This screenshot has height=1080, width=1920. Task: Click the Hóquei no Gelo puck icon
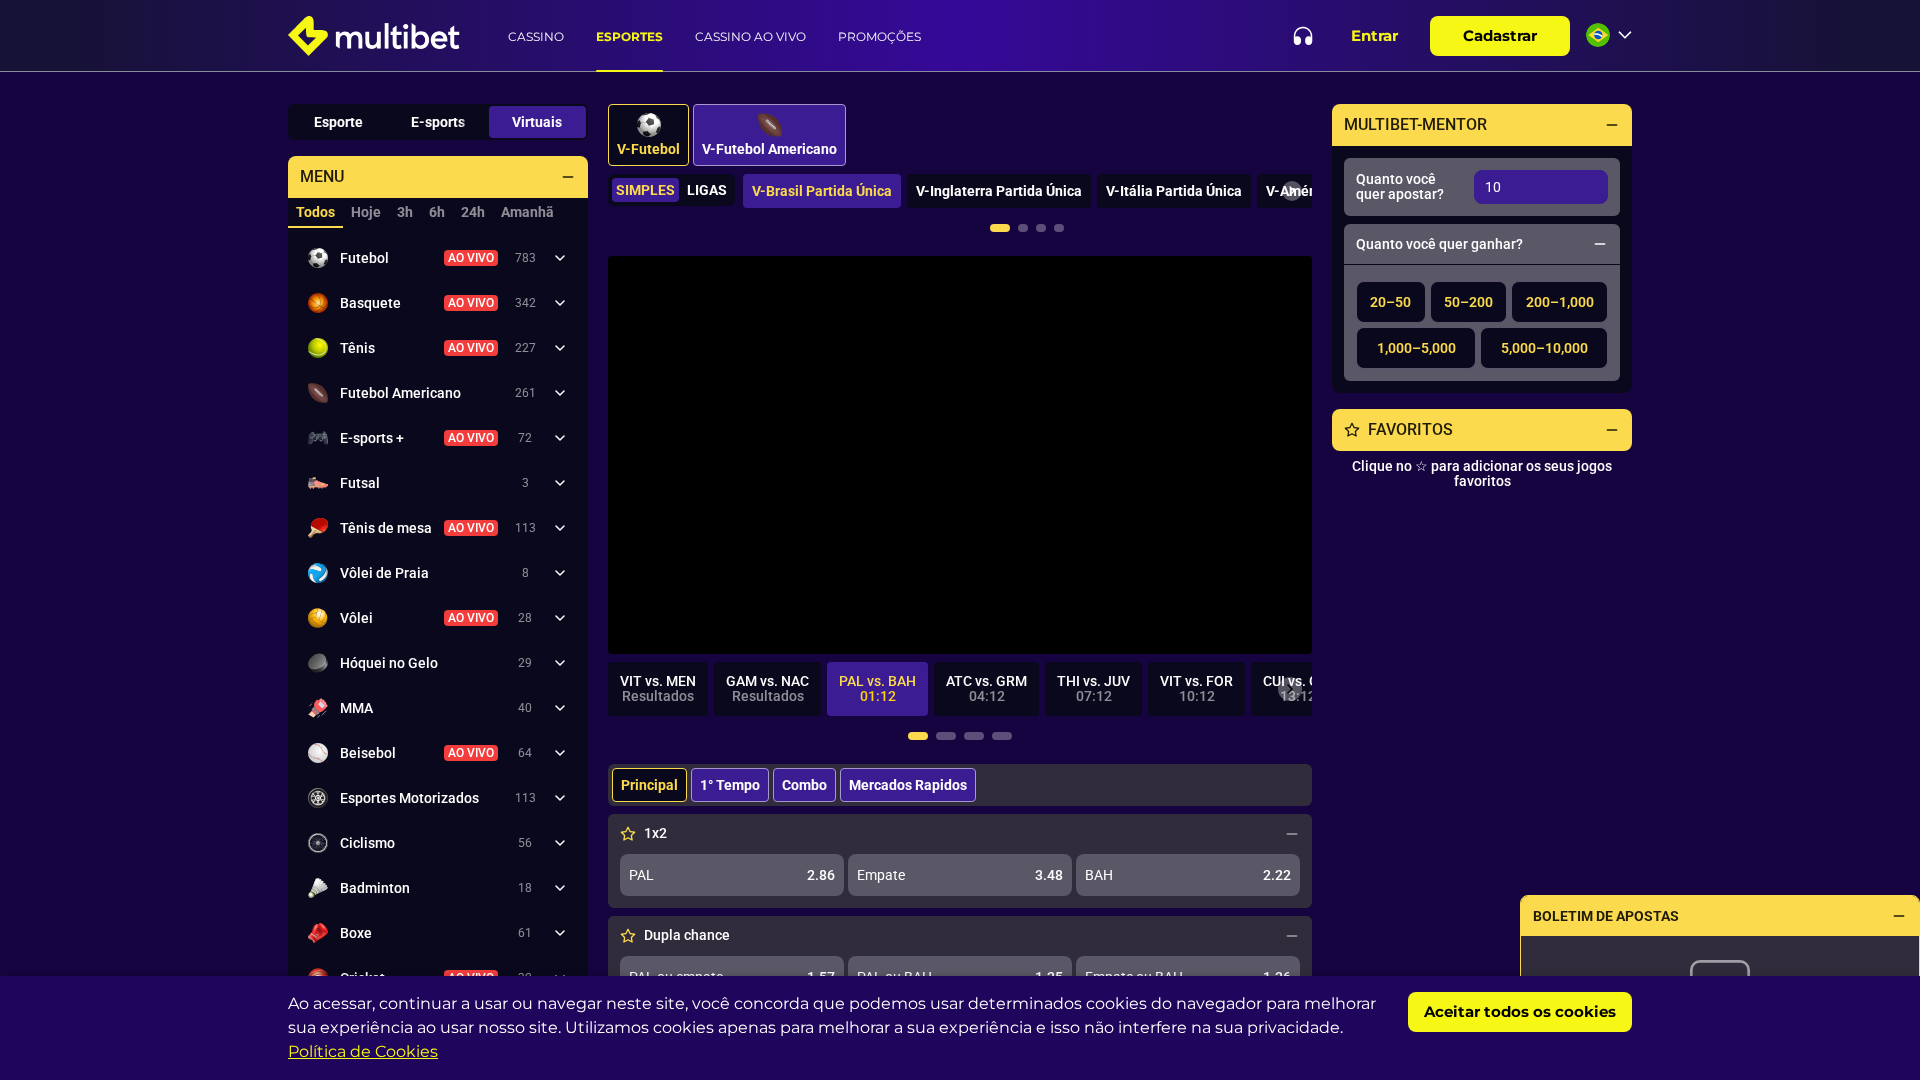(x=318, y=663)
